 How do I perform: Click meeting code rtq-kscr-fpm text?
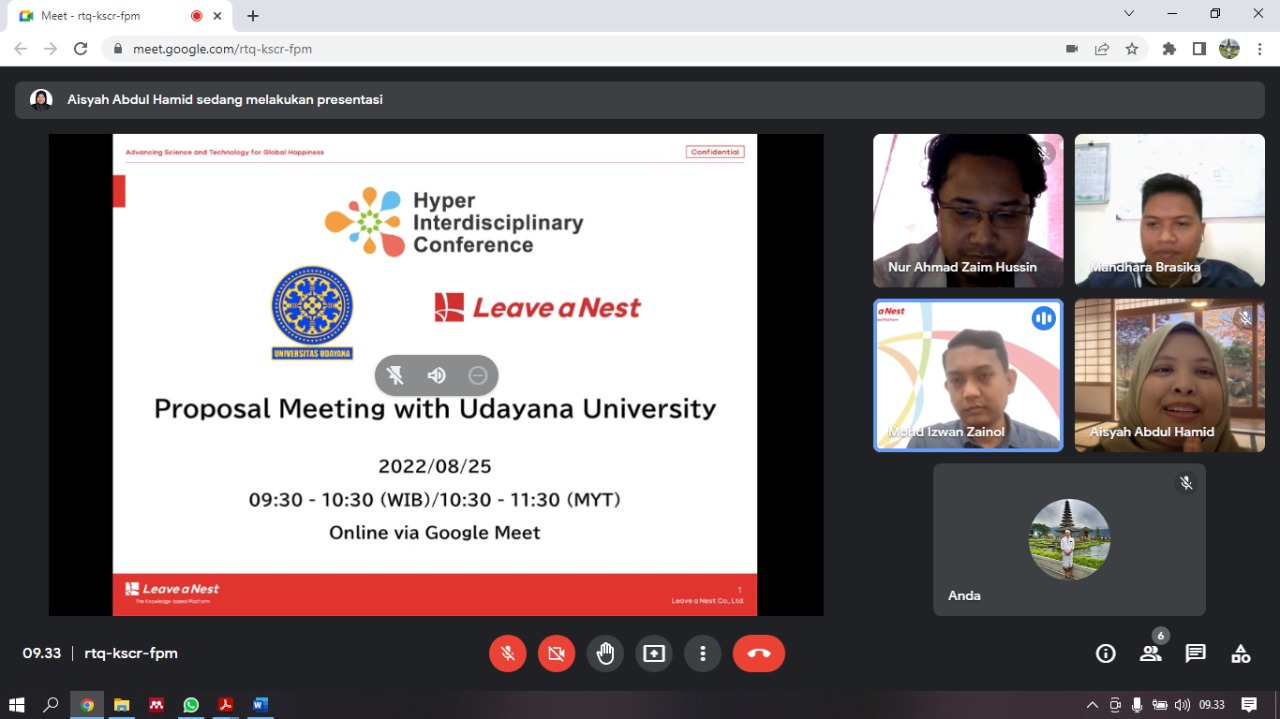[x=131, y=653]
